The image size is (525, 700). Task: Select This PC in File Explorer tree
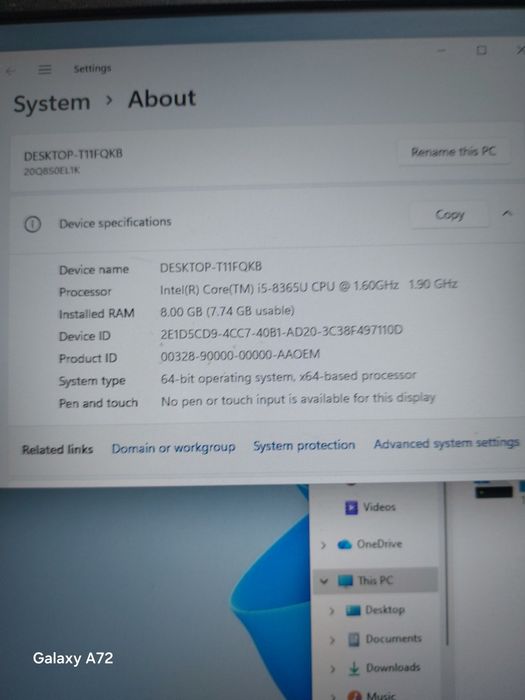coord(375,580)
